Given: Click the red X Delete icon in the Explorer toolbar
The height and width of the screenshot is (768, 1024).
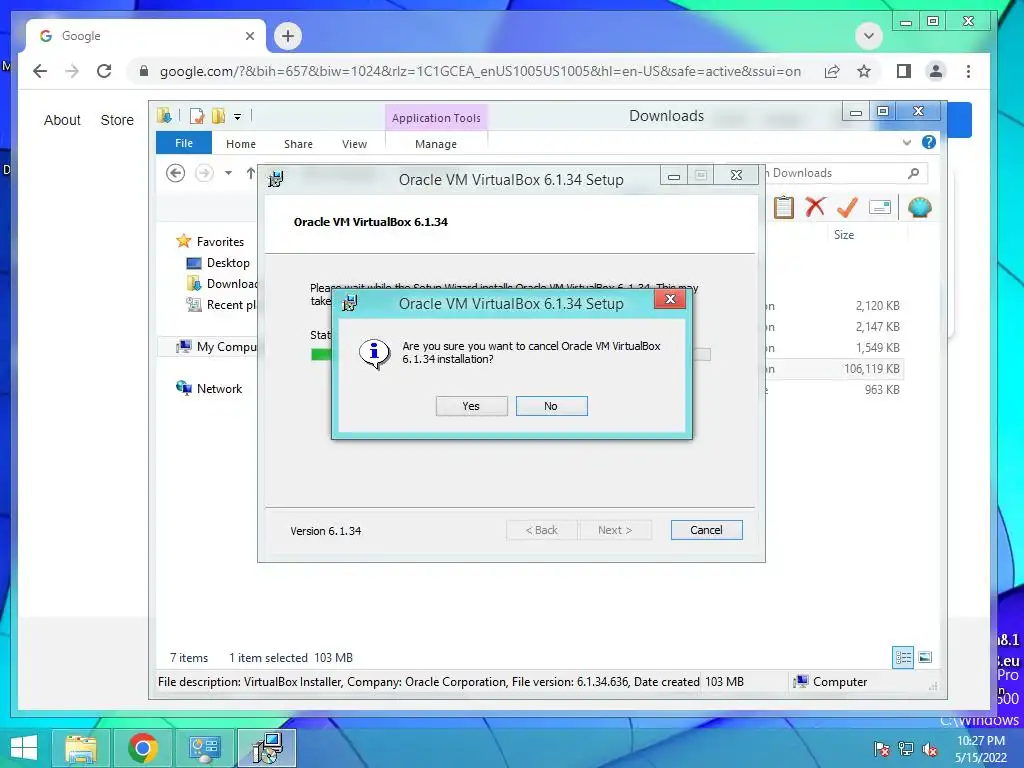Looking at the screenshot, I should (x=815, y=207).
